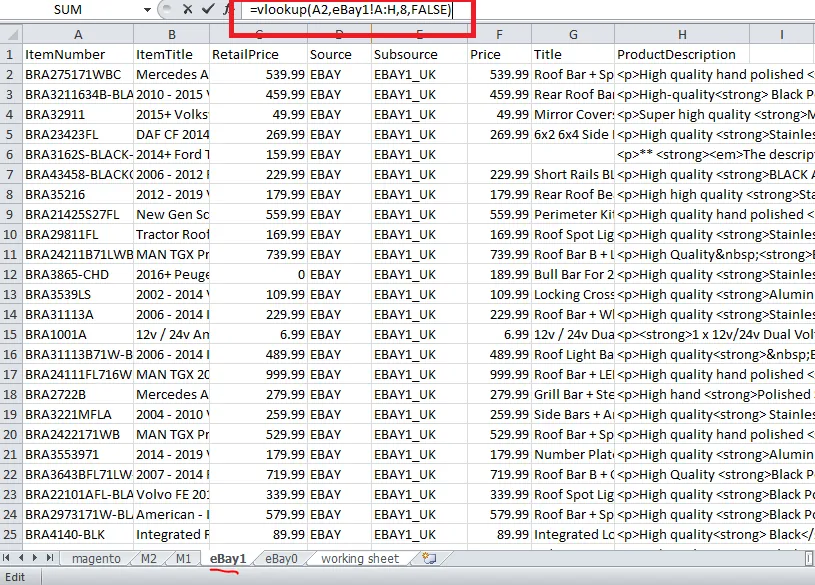Click the horizontal scrollbar split handle
Image resolution: width=815 pixels, height=585 pixels.
pyautogui.click(x=808, y=558)
